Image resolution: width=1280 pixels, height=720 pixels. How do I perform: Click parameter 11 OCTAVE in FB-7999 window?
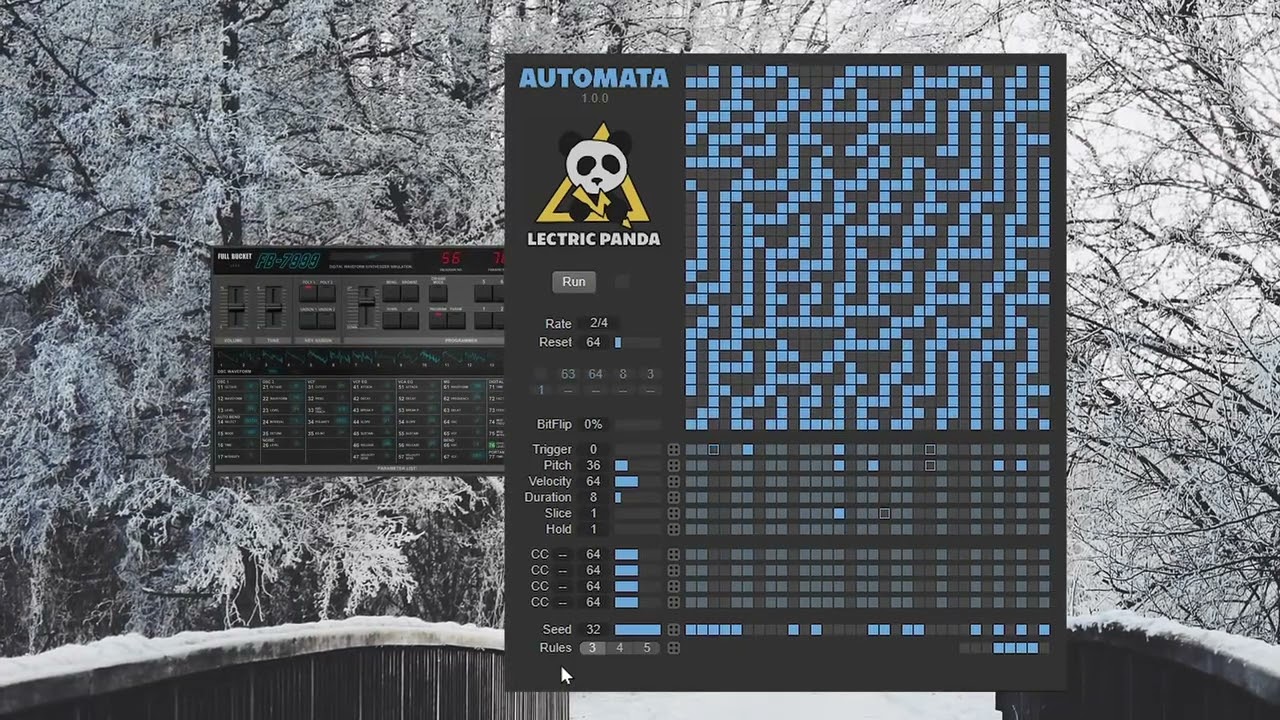click(x=236, y=386)
